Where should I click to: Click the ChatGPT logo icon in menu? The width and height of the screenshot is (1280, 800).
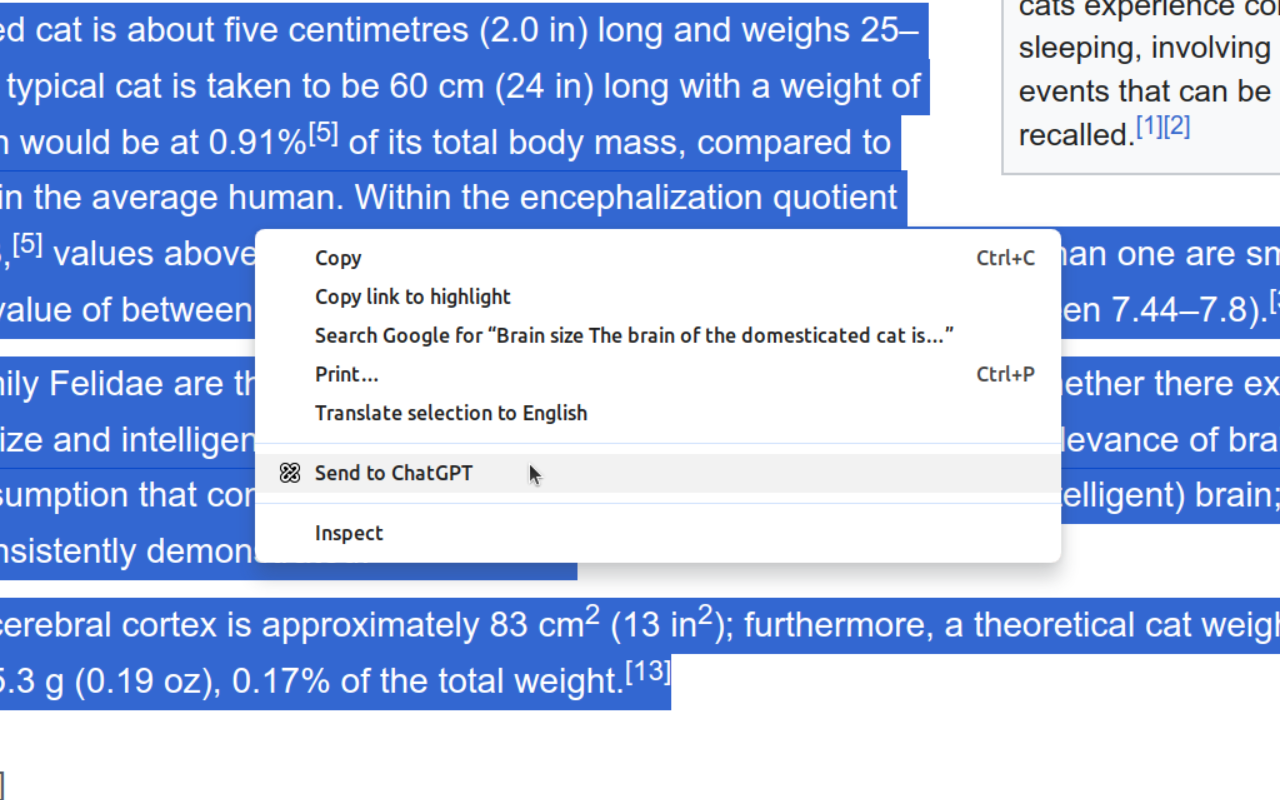coord(290,473)
